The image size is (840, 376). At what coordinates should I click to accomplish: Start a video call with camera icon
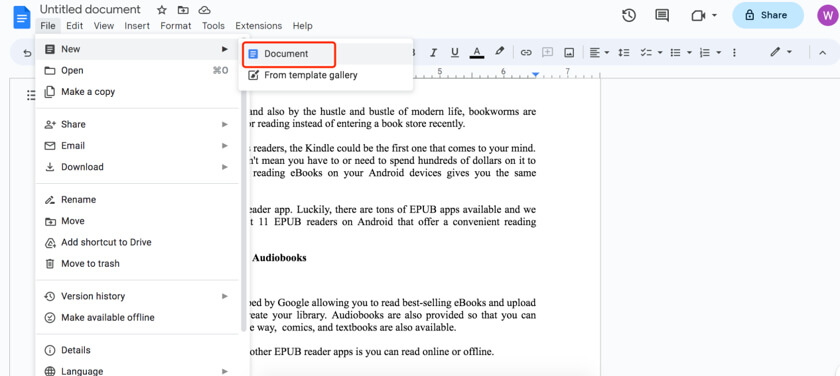pos(698,16)
